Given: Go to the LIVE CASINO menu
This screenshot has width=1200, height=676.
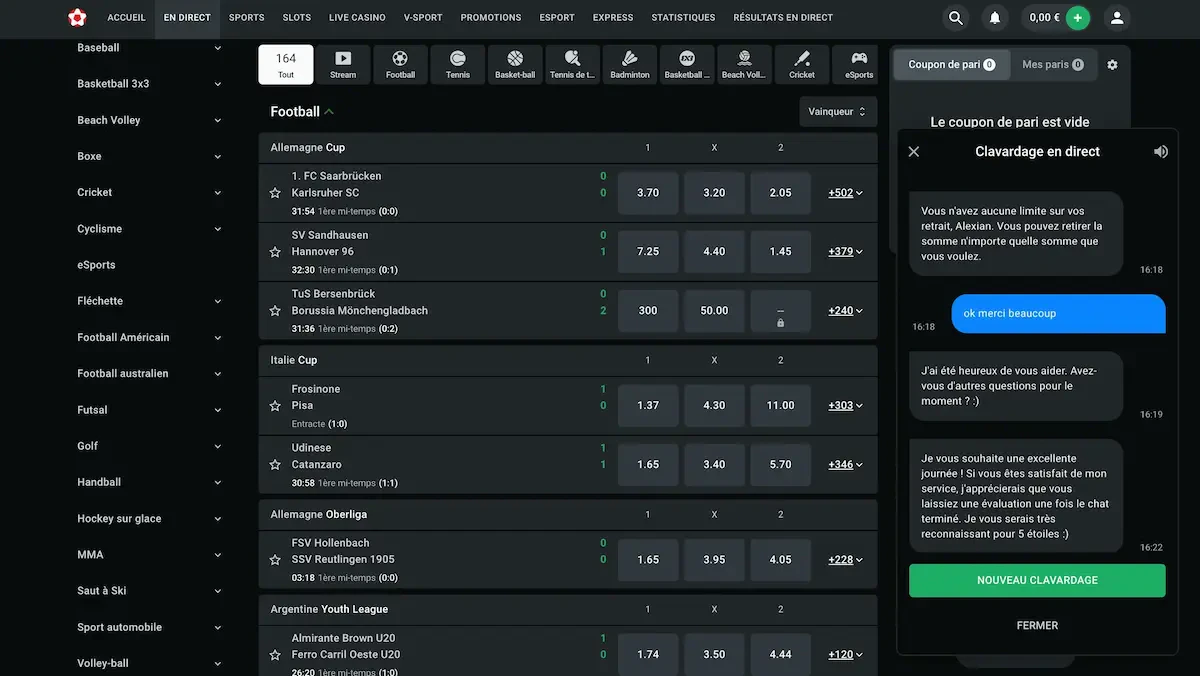Looking at the screenshot, I should coord(356,18).
